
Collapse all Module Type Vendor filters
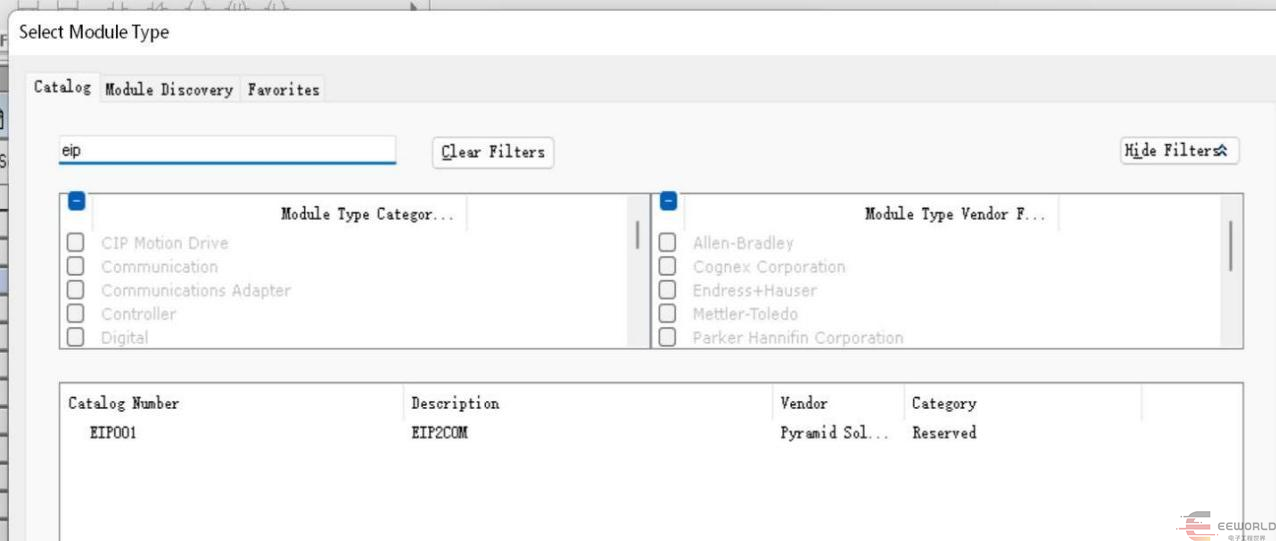(669, 201)
